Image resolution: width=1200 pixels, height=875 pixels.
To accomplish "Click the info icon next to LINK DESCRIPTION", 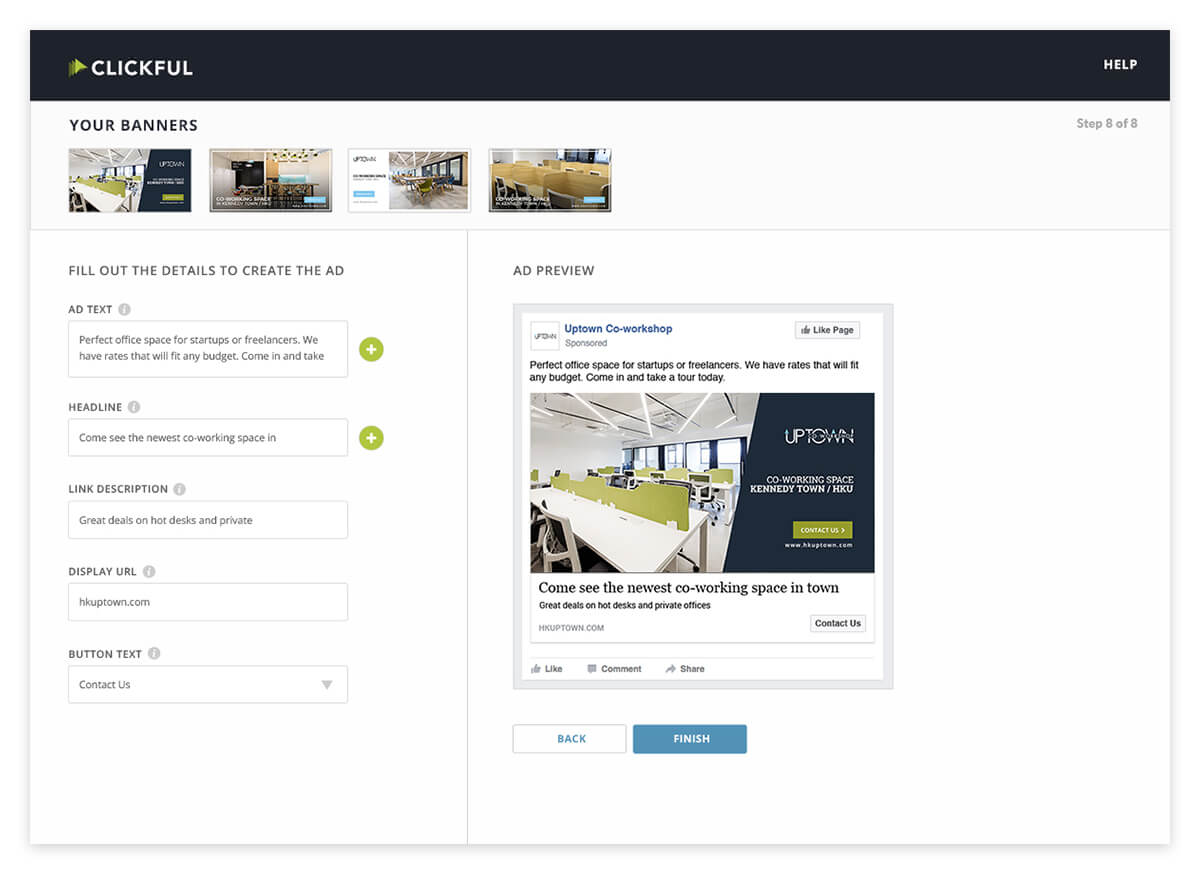I will point(179,490).
